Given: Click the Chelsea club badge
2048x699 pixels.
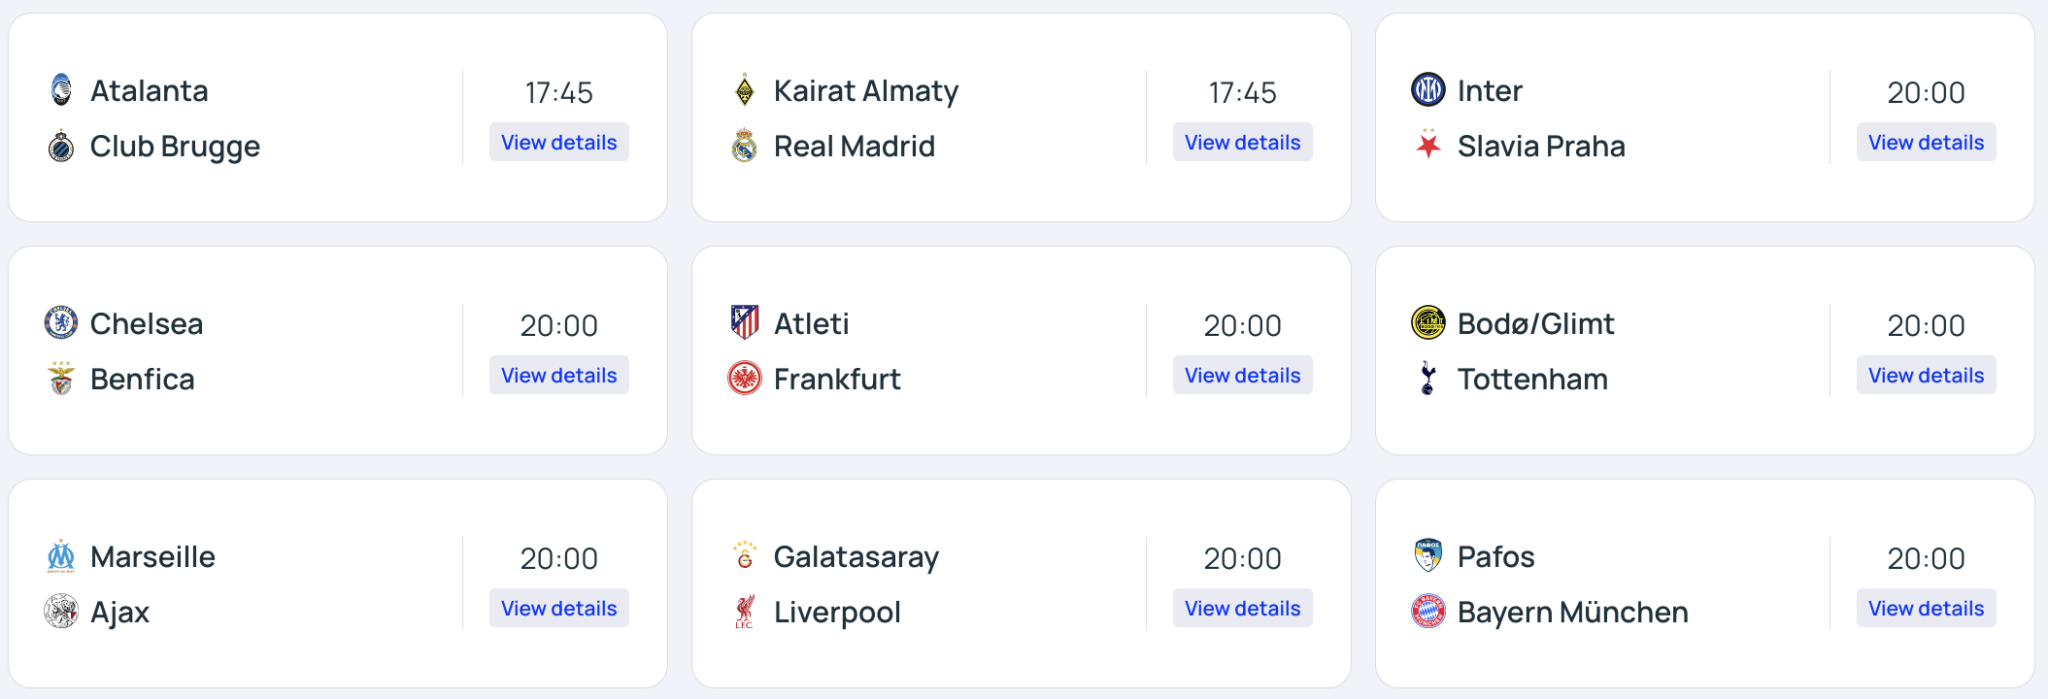Looking at the screenshot, I should 61,323.
